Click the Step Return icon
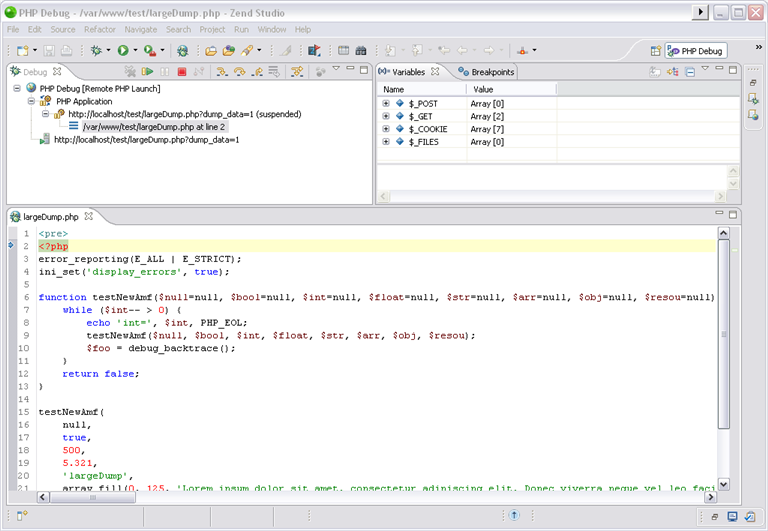Image resolution: width=768 pixels, height=531 pixels. (257, 72)
